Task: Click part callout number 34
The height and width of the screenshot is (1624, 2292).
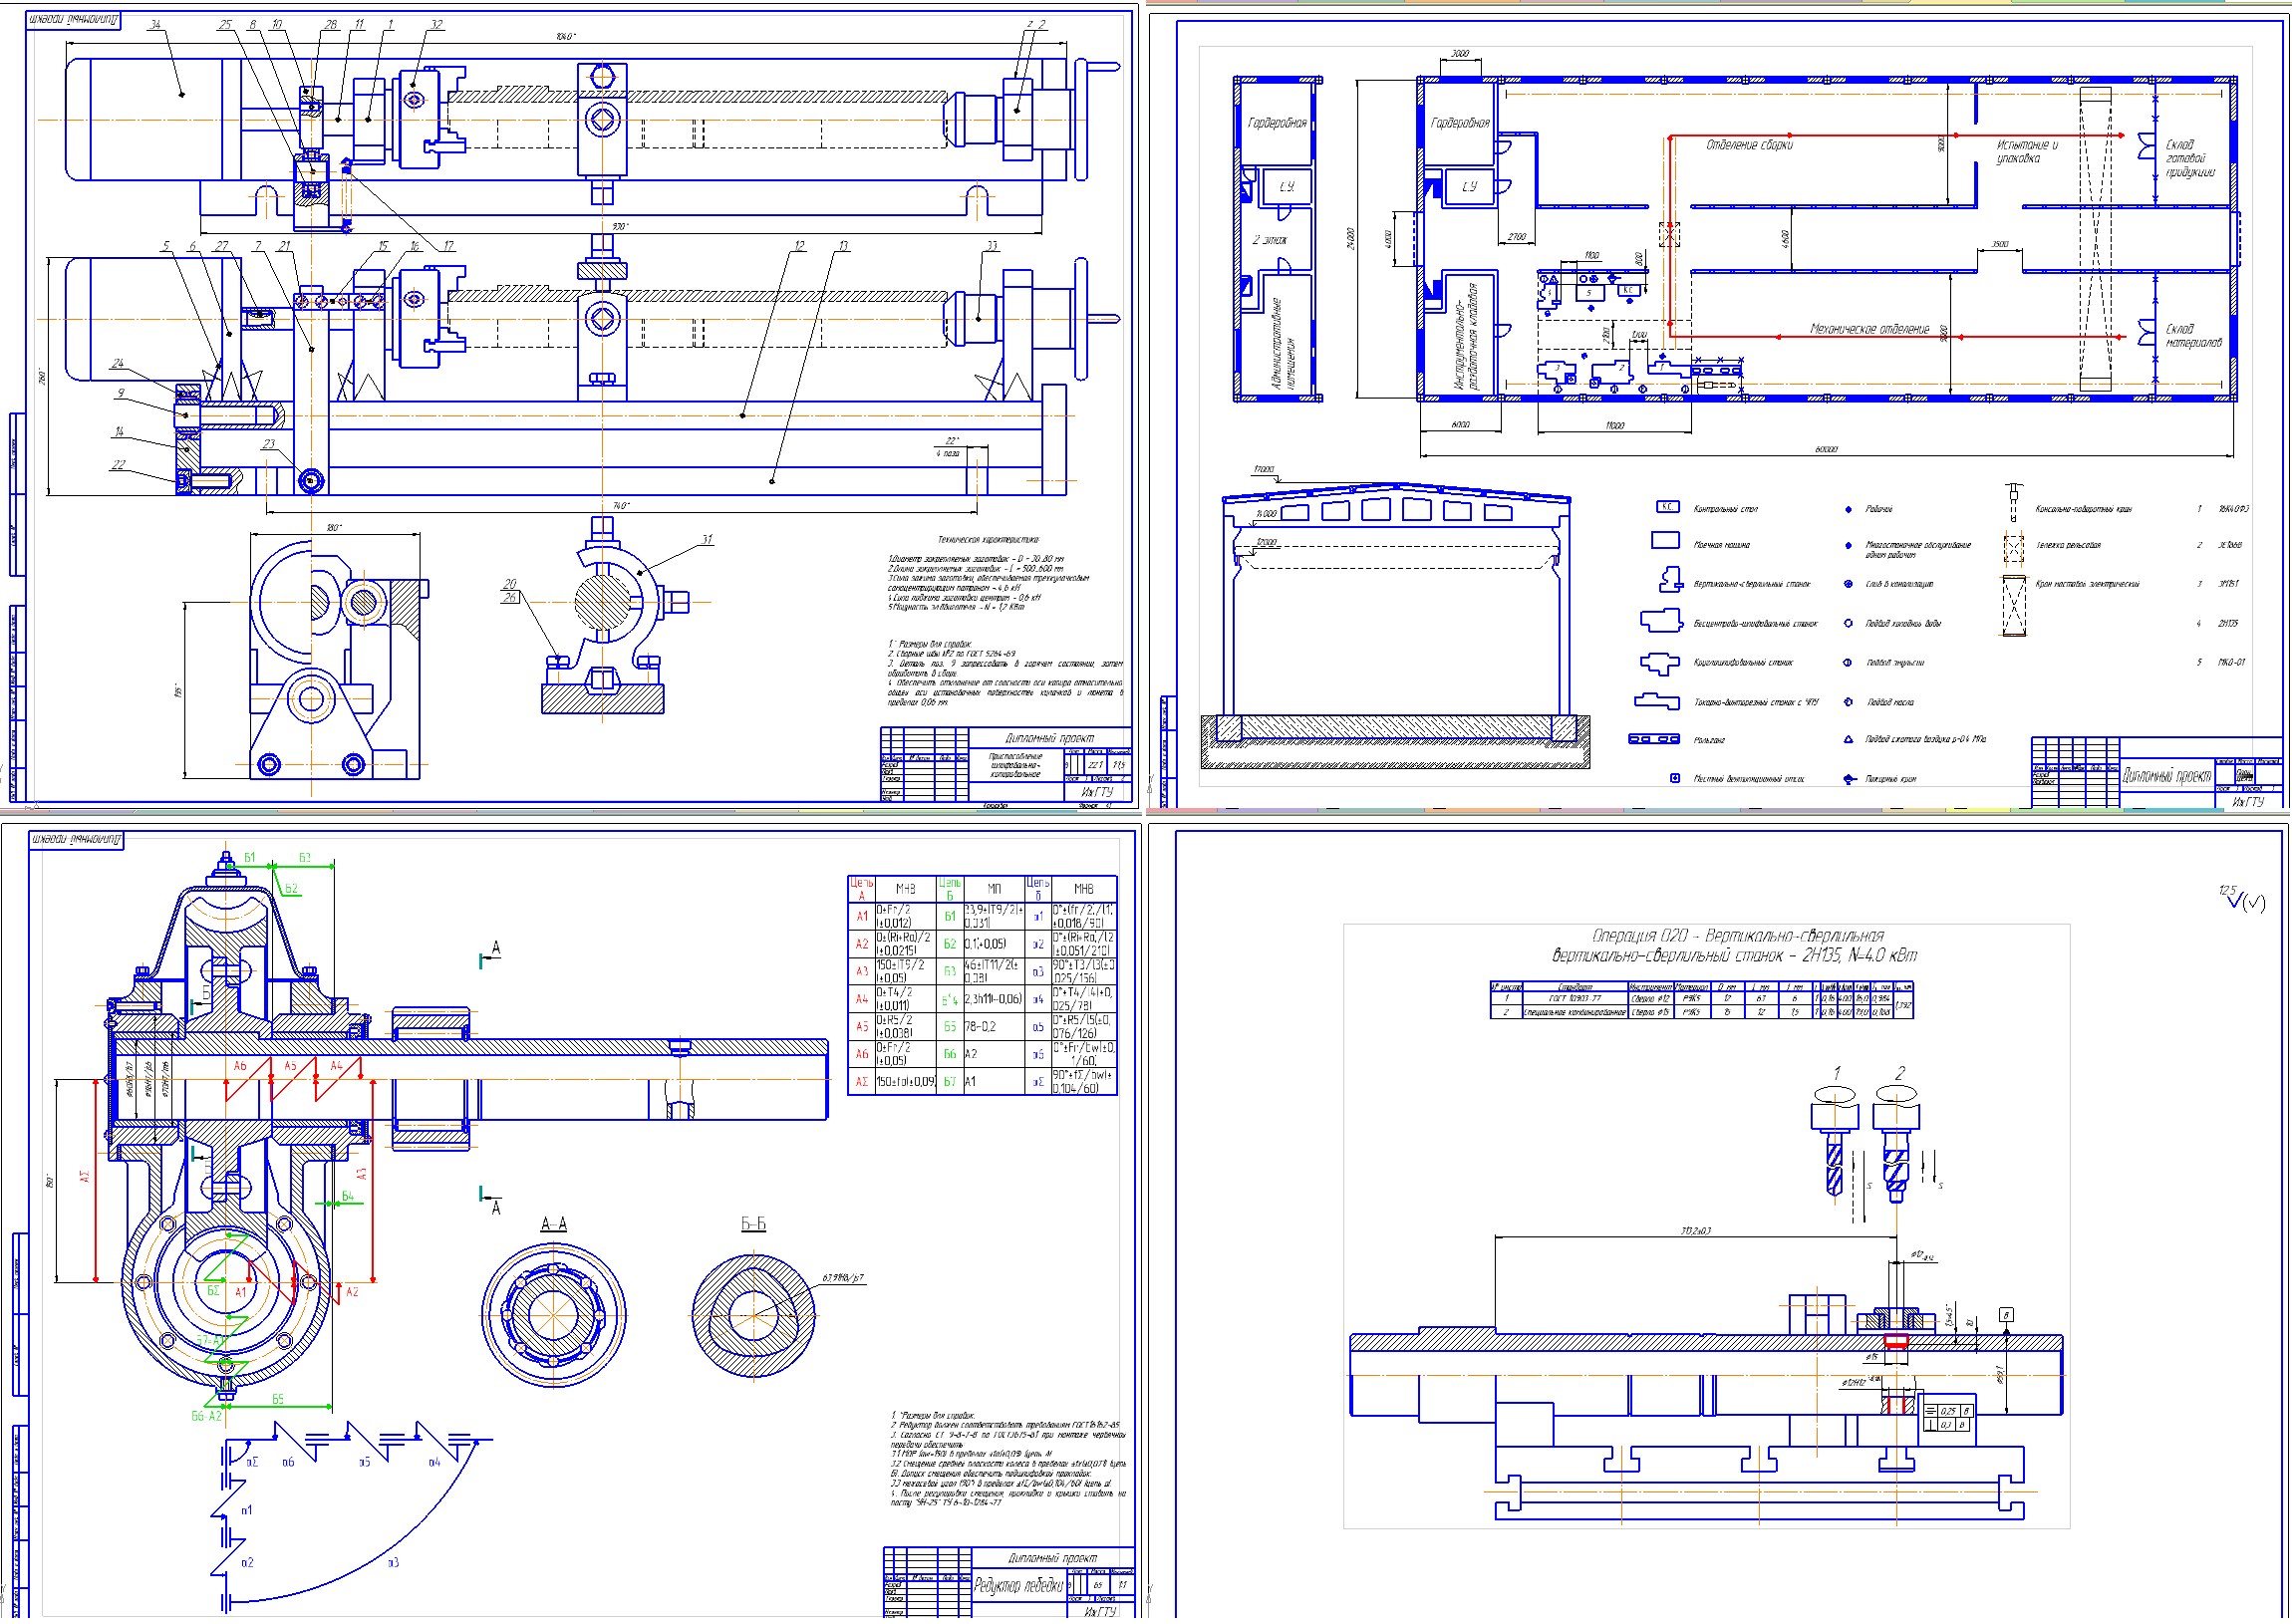Action: point(155,25)
